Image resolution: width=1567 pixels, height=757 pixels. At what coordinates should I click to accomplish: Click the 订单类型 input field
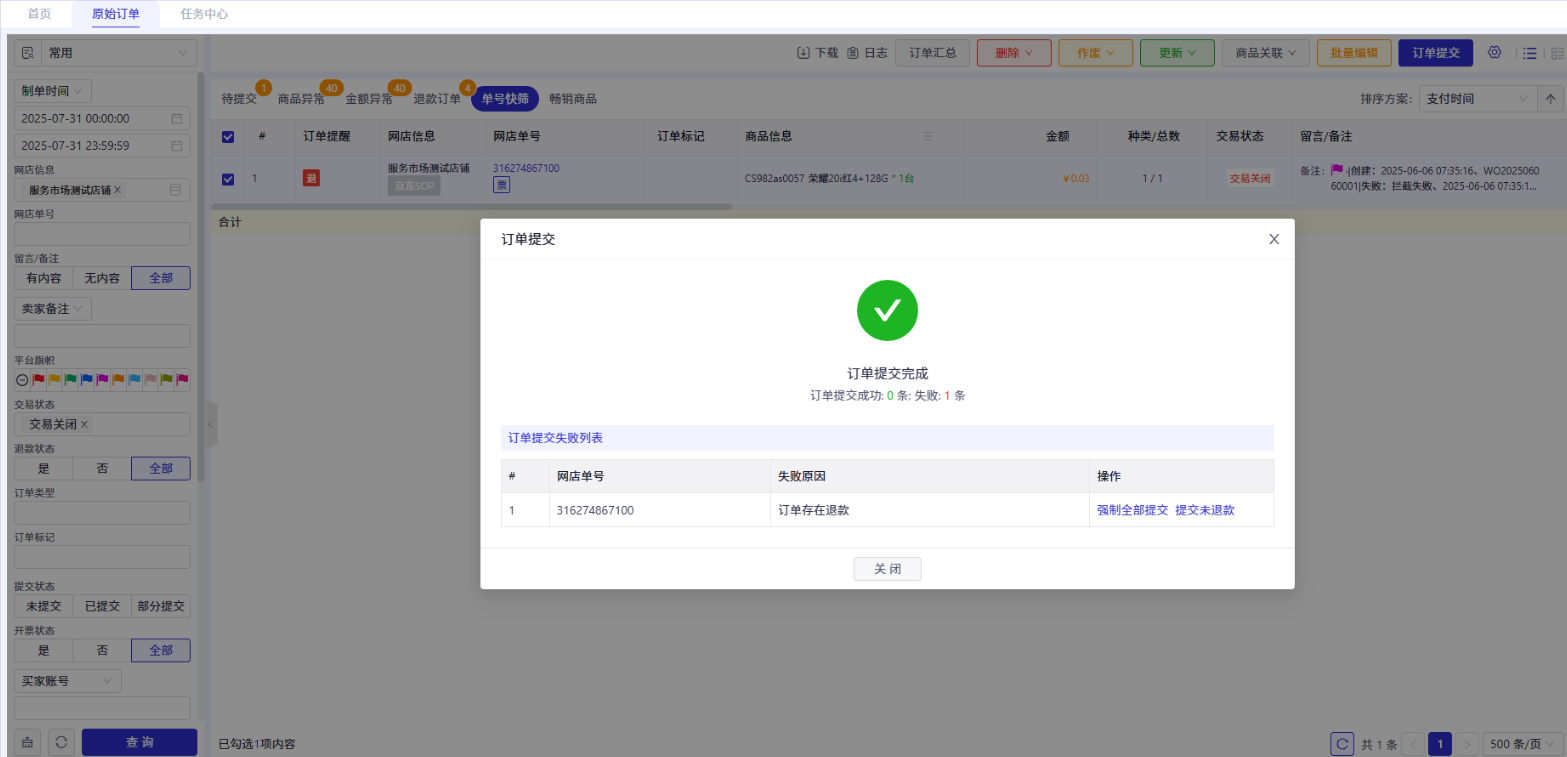click(x=102, y=513)
